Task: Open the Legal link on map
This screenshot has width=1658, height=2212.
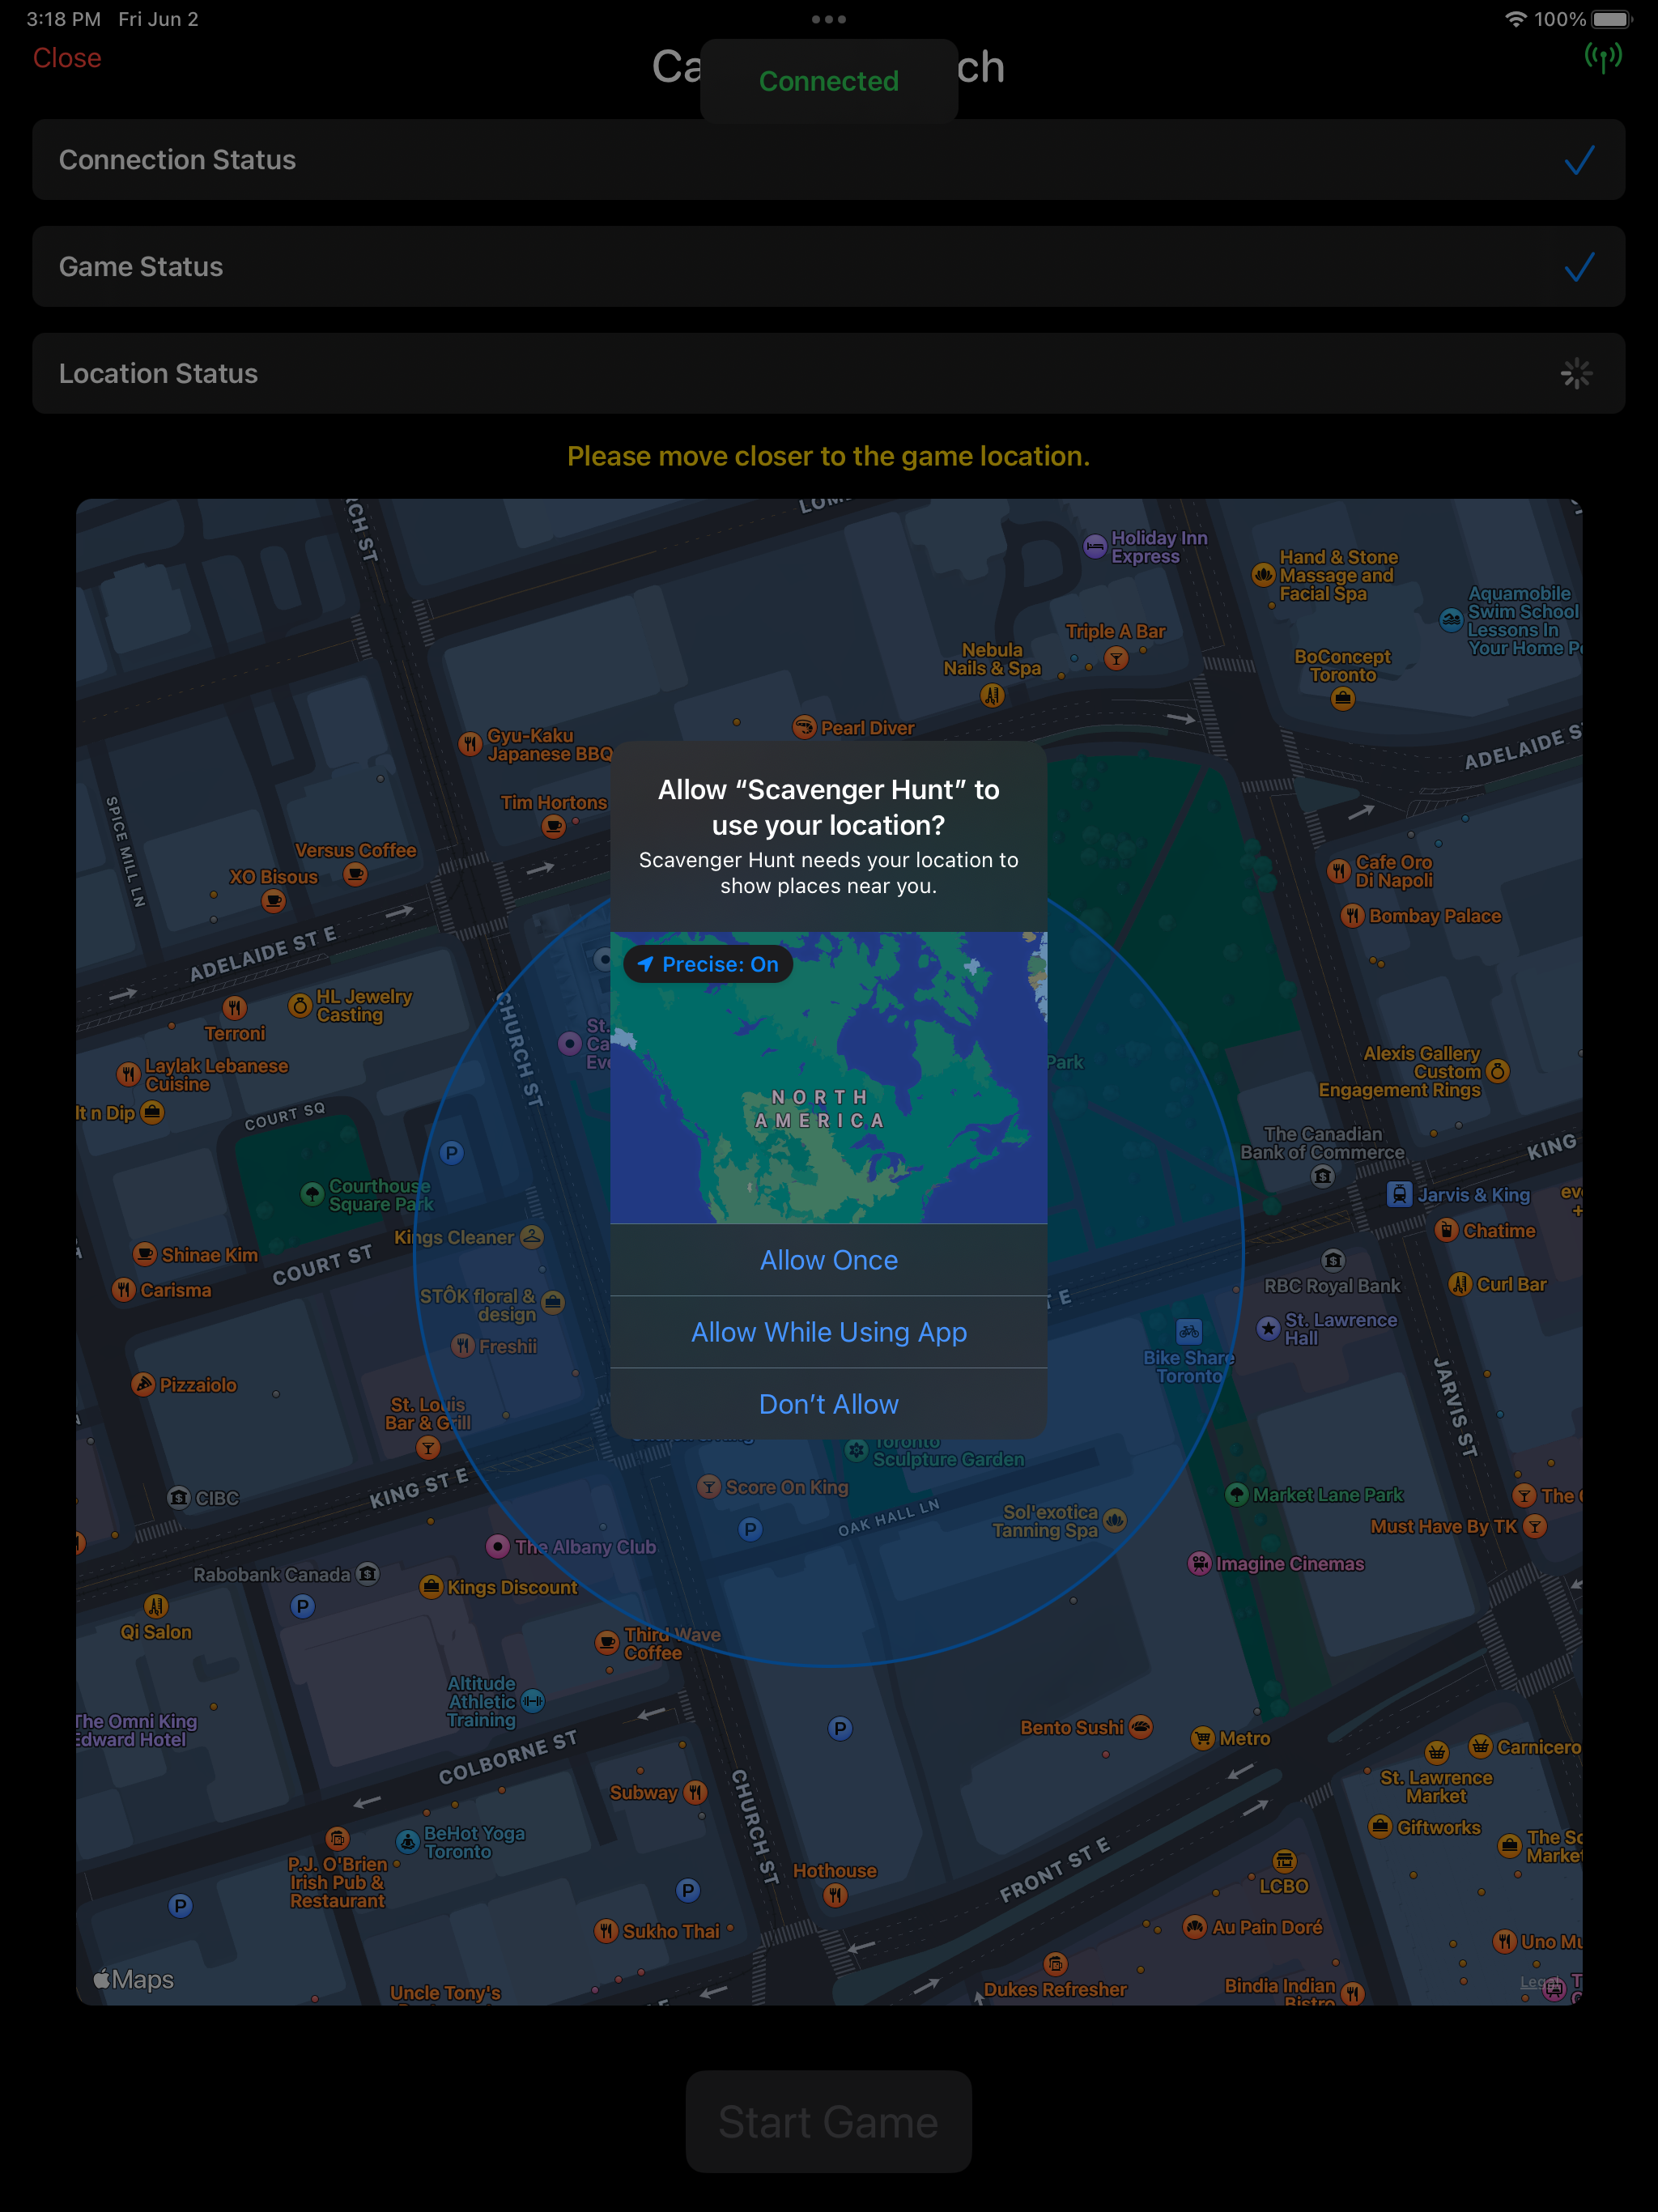Action: coord(1538,1982)
